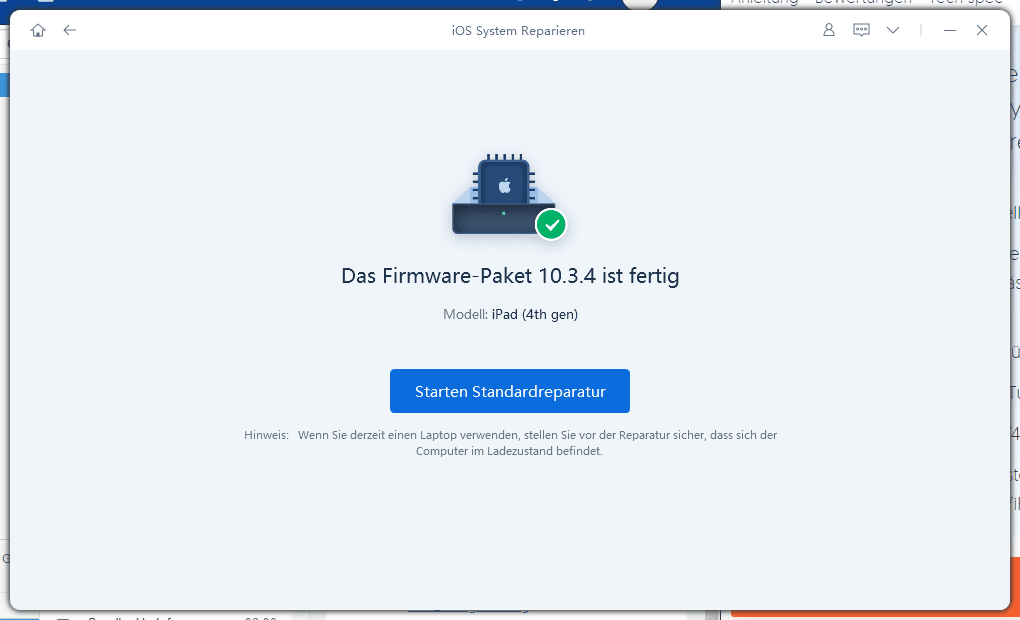Viewport: 1020px width, 620px height.
Task: Click the Hinweis: label
Action: 266,435
